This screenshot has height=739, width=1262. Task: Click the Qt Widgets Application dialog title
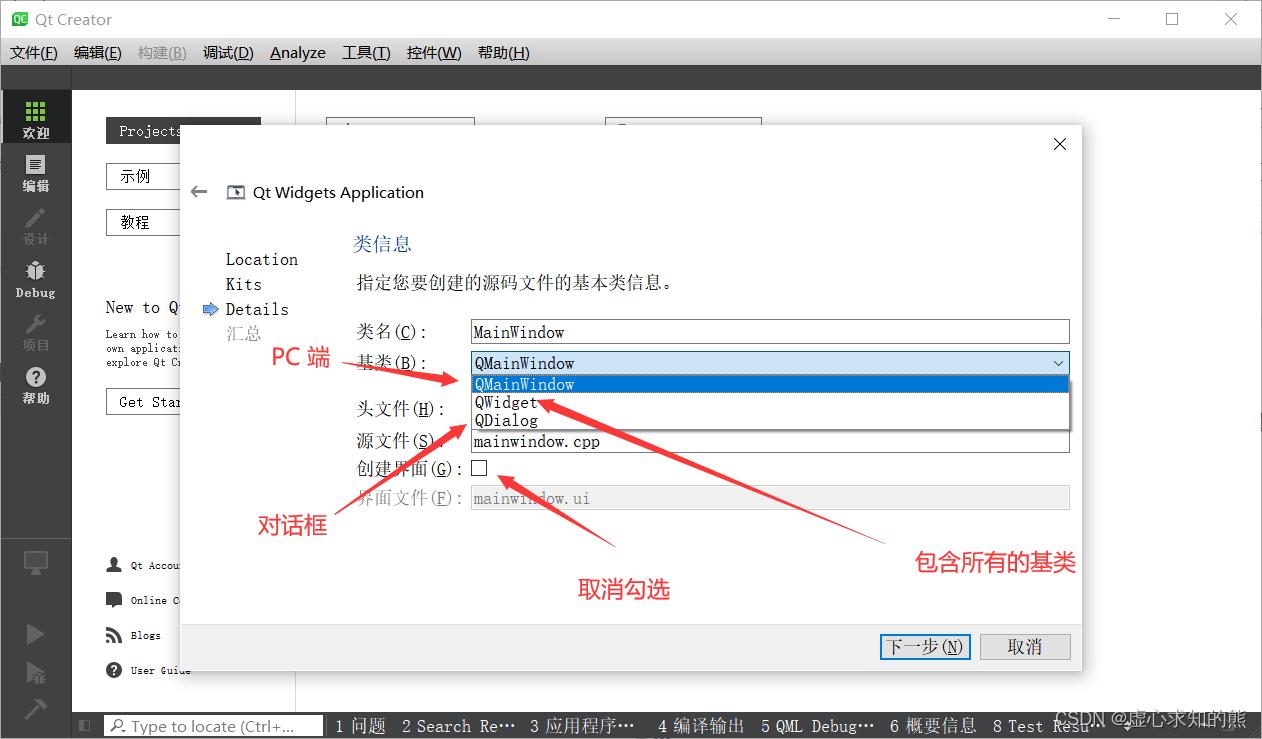coord(338,192)
